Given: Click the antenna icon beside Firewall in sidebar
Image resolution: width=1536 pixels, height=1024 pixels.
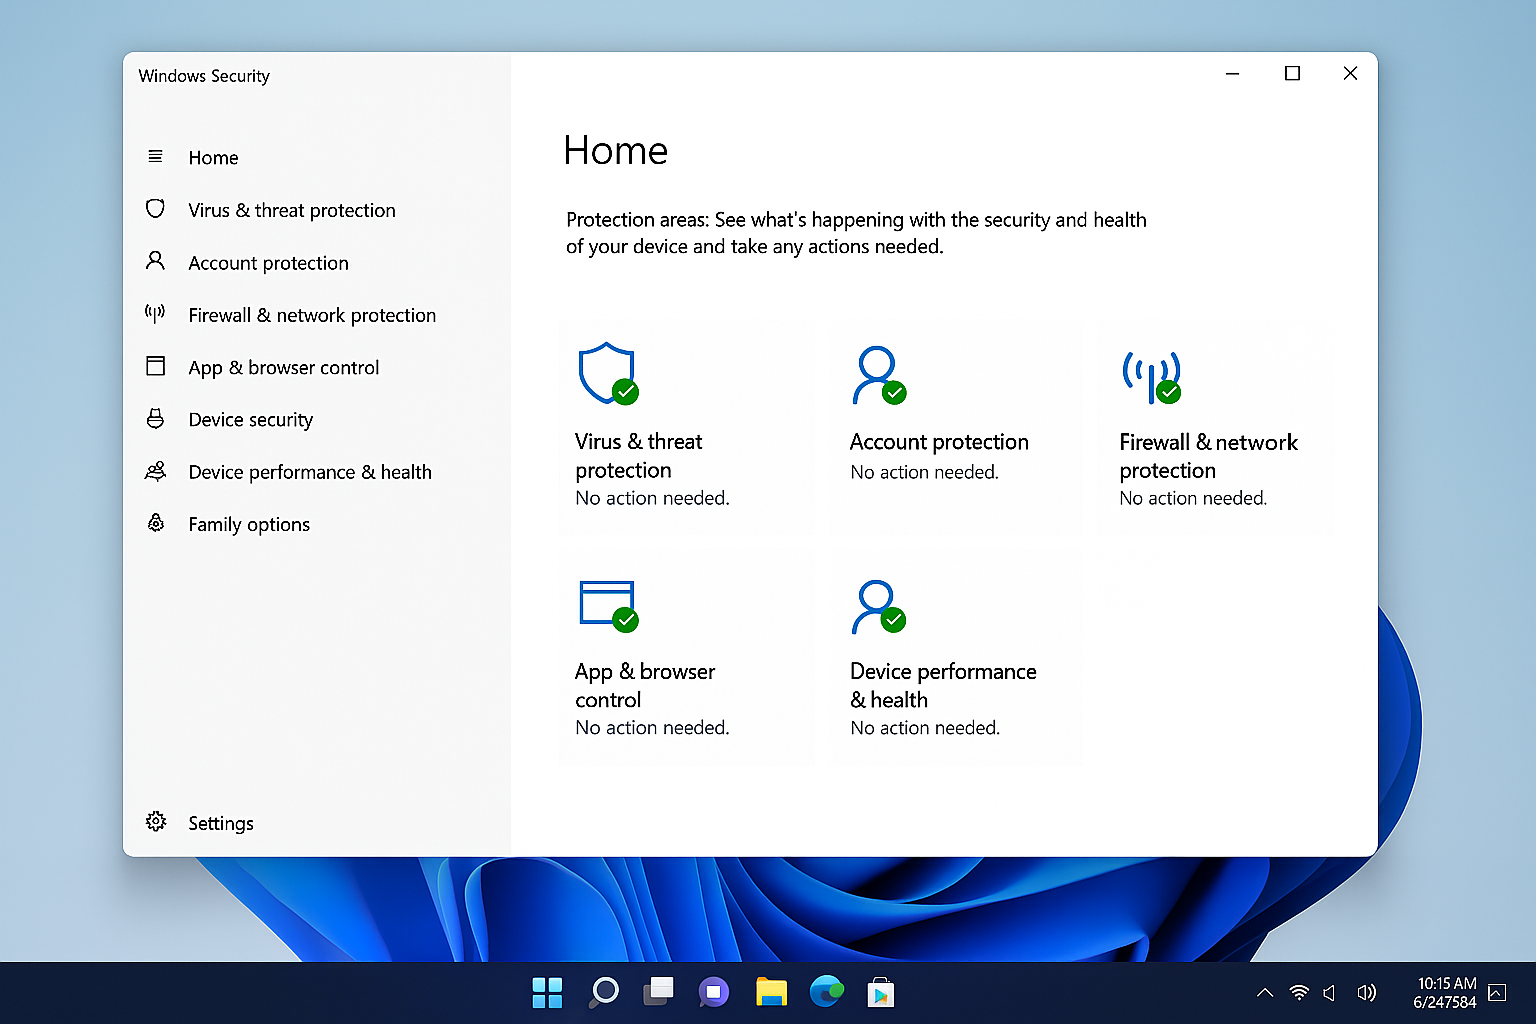Looking at the screenshot, I should coord(155,313).
